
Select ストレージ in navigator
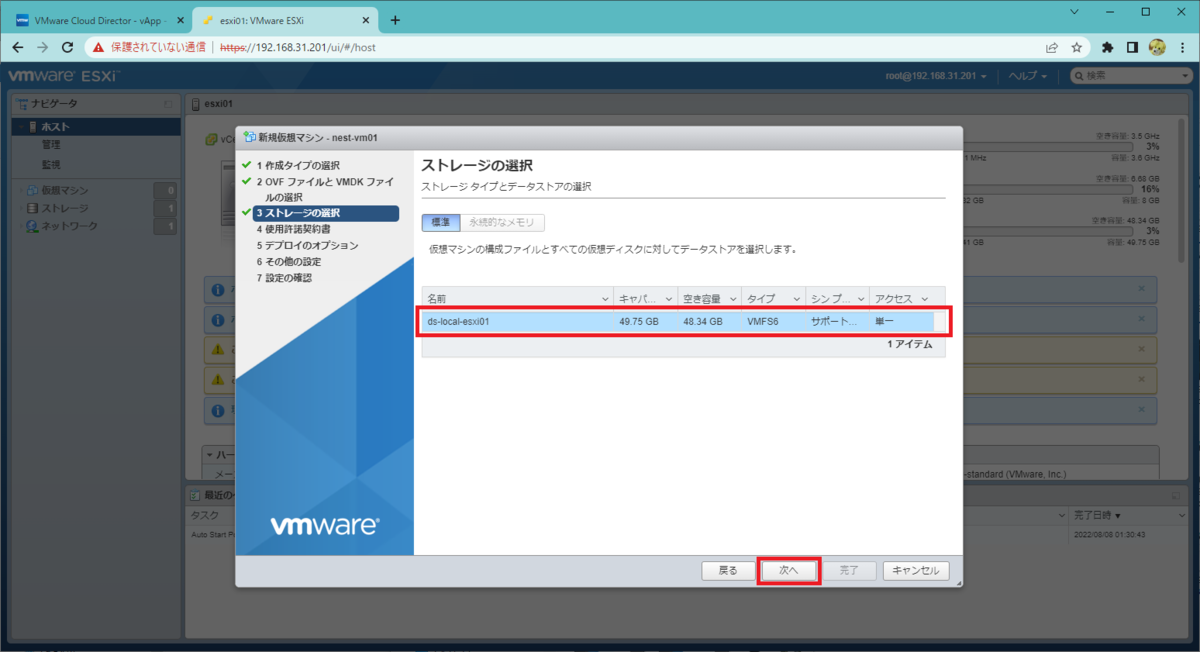(64, 208)
